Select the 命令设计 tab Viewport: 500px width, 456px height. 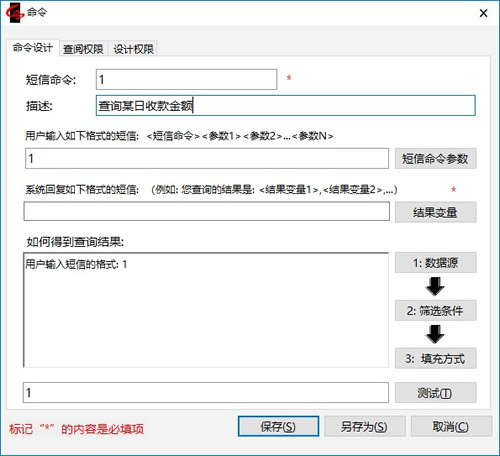(33, 48)
